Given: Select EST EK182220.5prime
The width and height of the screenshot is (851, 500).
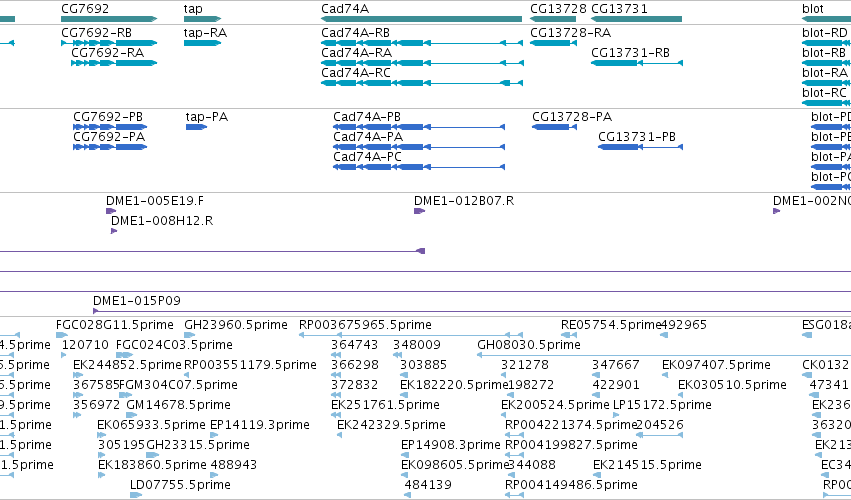Looking at the screenshot, I should pyautogui.click(x=406, y=395).
